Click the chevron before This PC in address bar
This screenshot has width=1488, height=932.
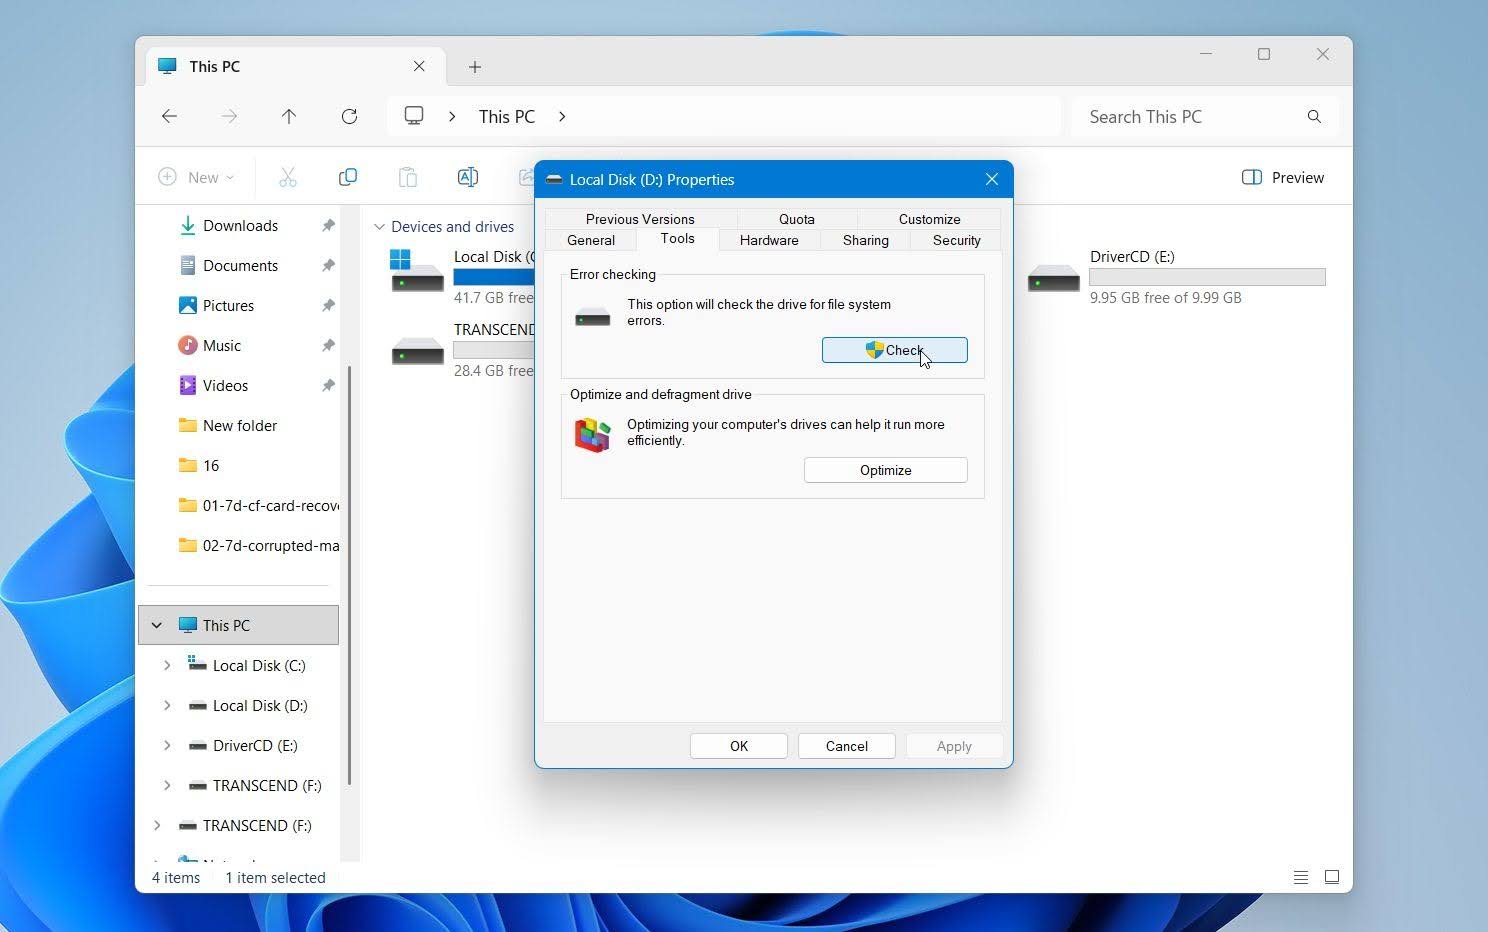point(452,116)
